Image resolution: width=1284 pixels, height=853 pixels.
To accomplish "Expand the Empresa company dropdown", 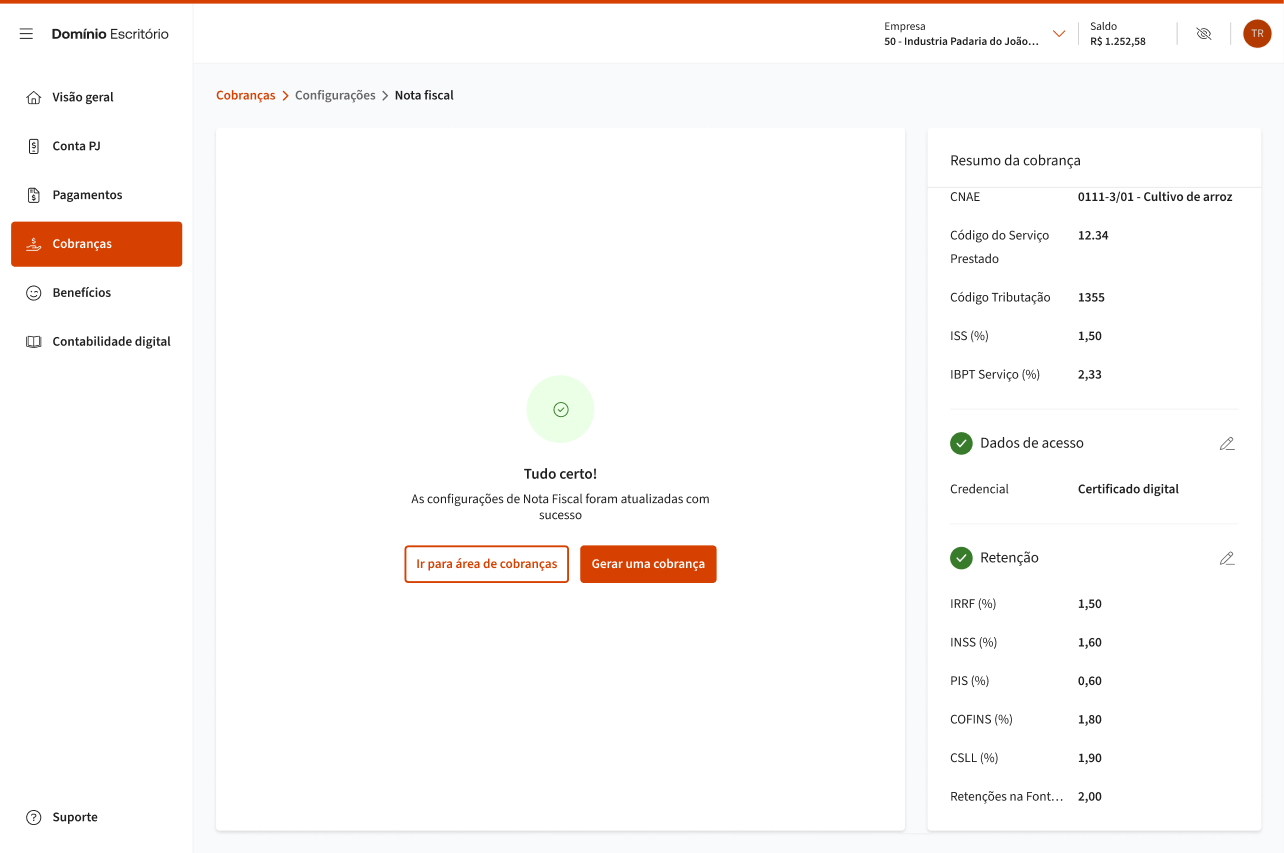I will pyautogui.click(x=1059, y=34).
